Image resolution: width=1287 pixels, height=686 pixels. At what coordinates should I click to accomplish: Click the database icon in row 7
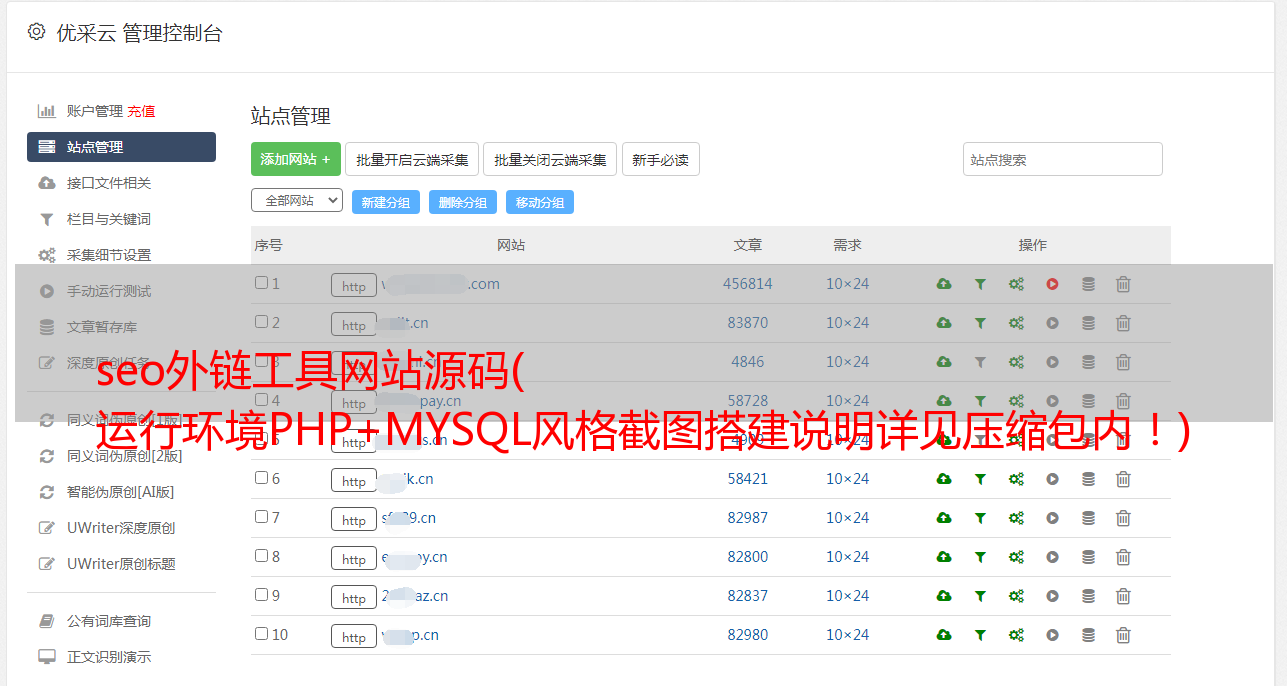tap(1088, 518)
